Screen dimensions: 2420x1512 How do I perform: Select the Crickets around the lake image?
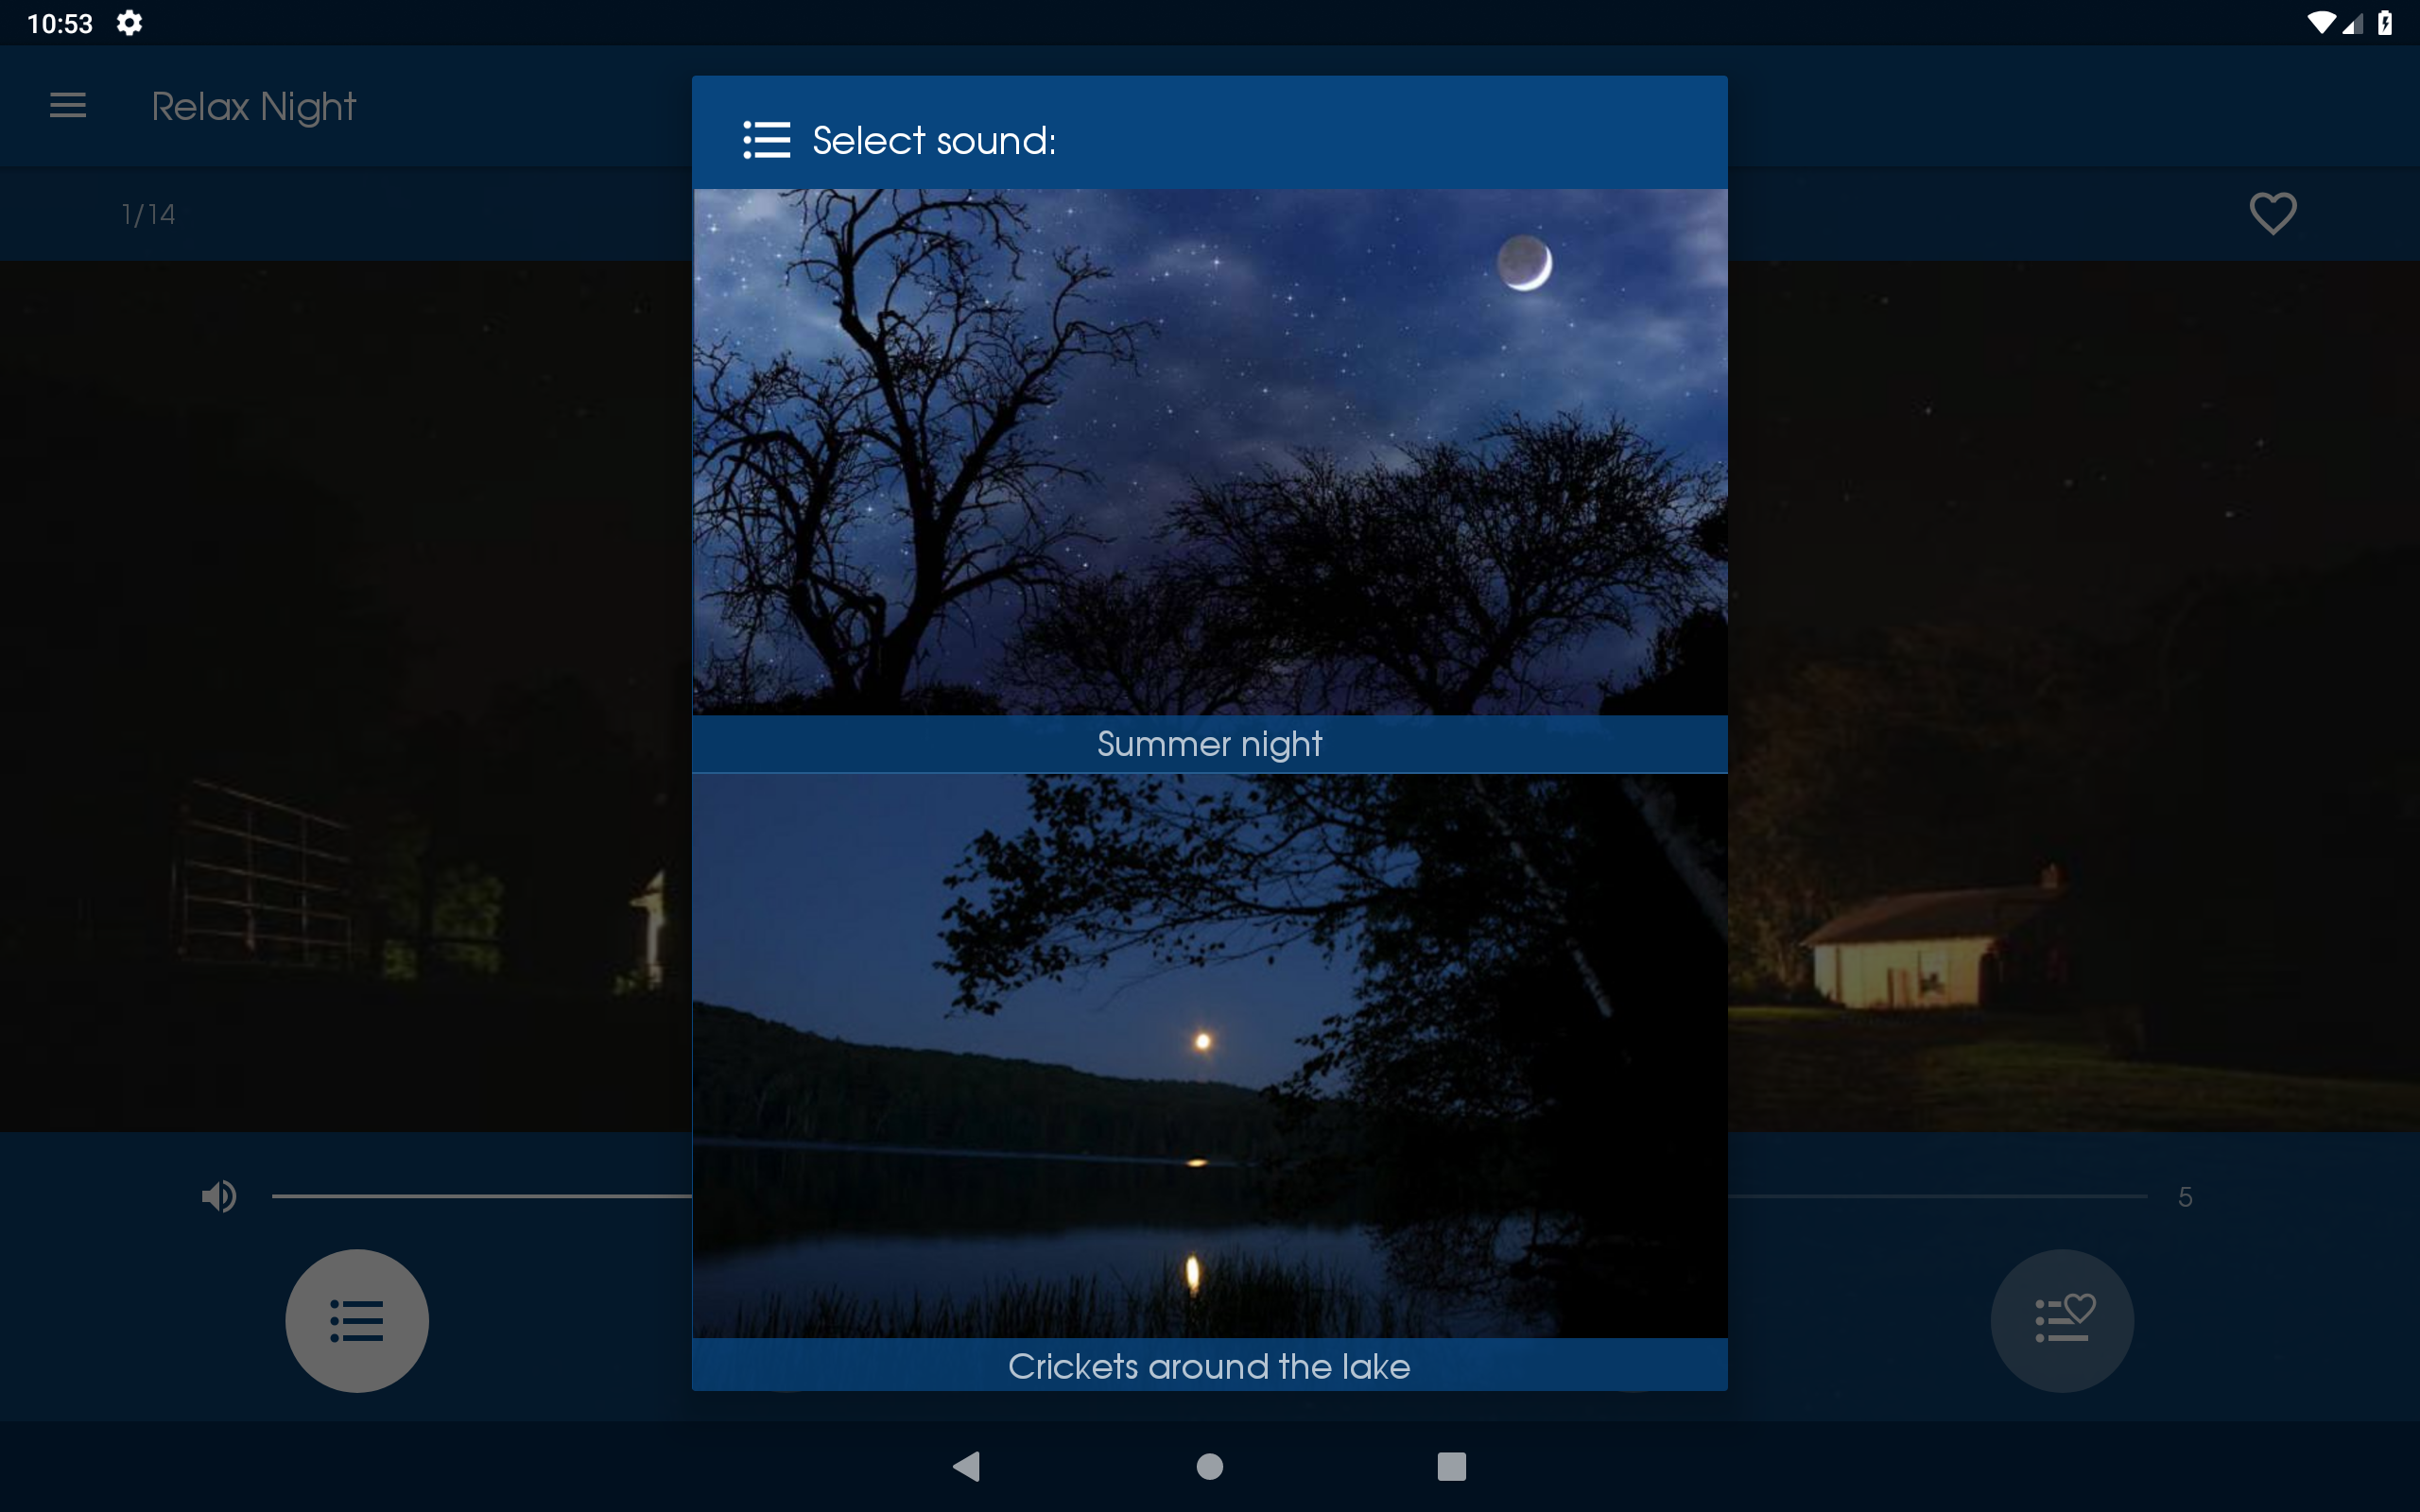coord(1210,1056)
